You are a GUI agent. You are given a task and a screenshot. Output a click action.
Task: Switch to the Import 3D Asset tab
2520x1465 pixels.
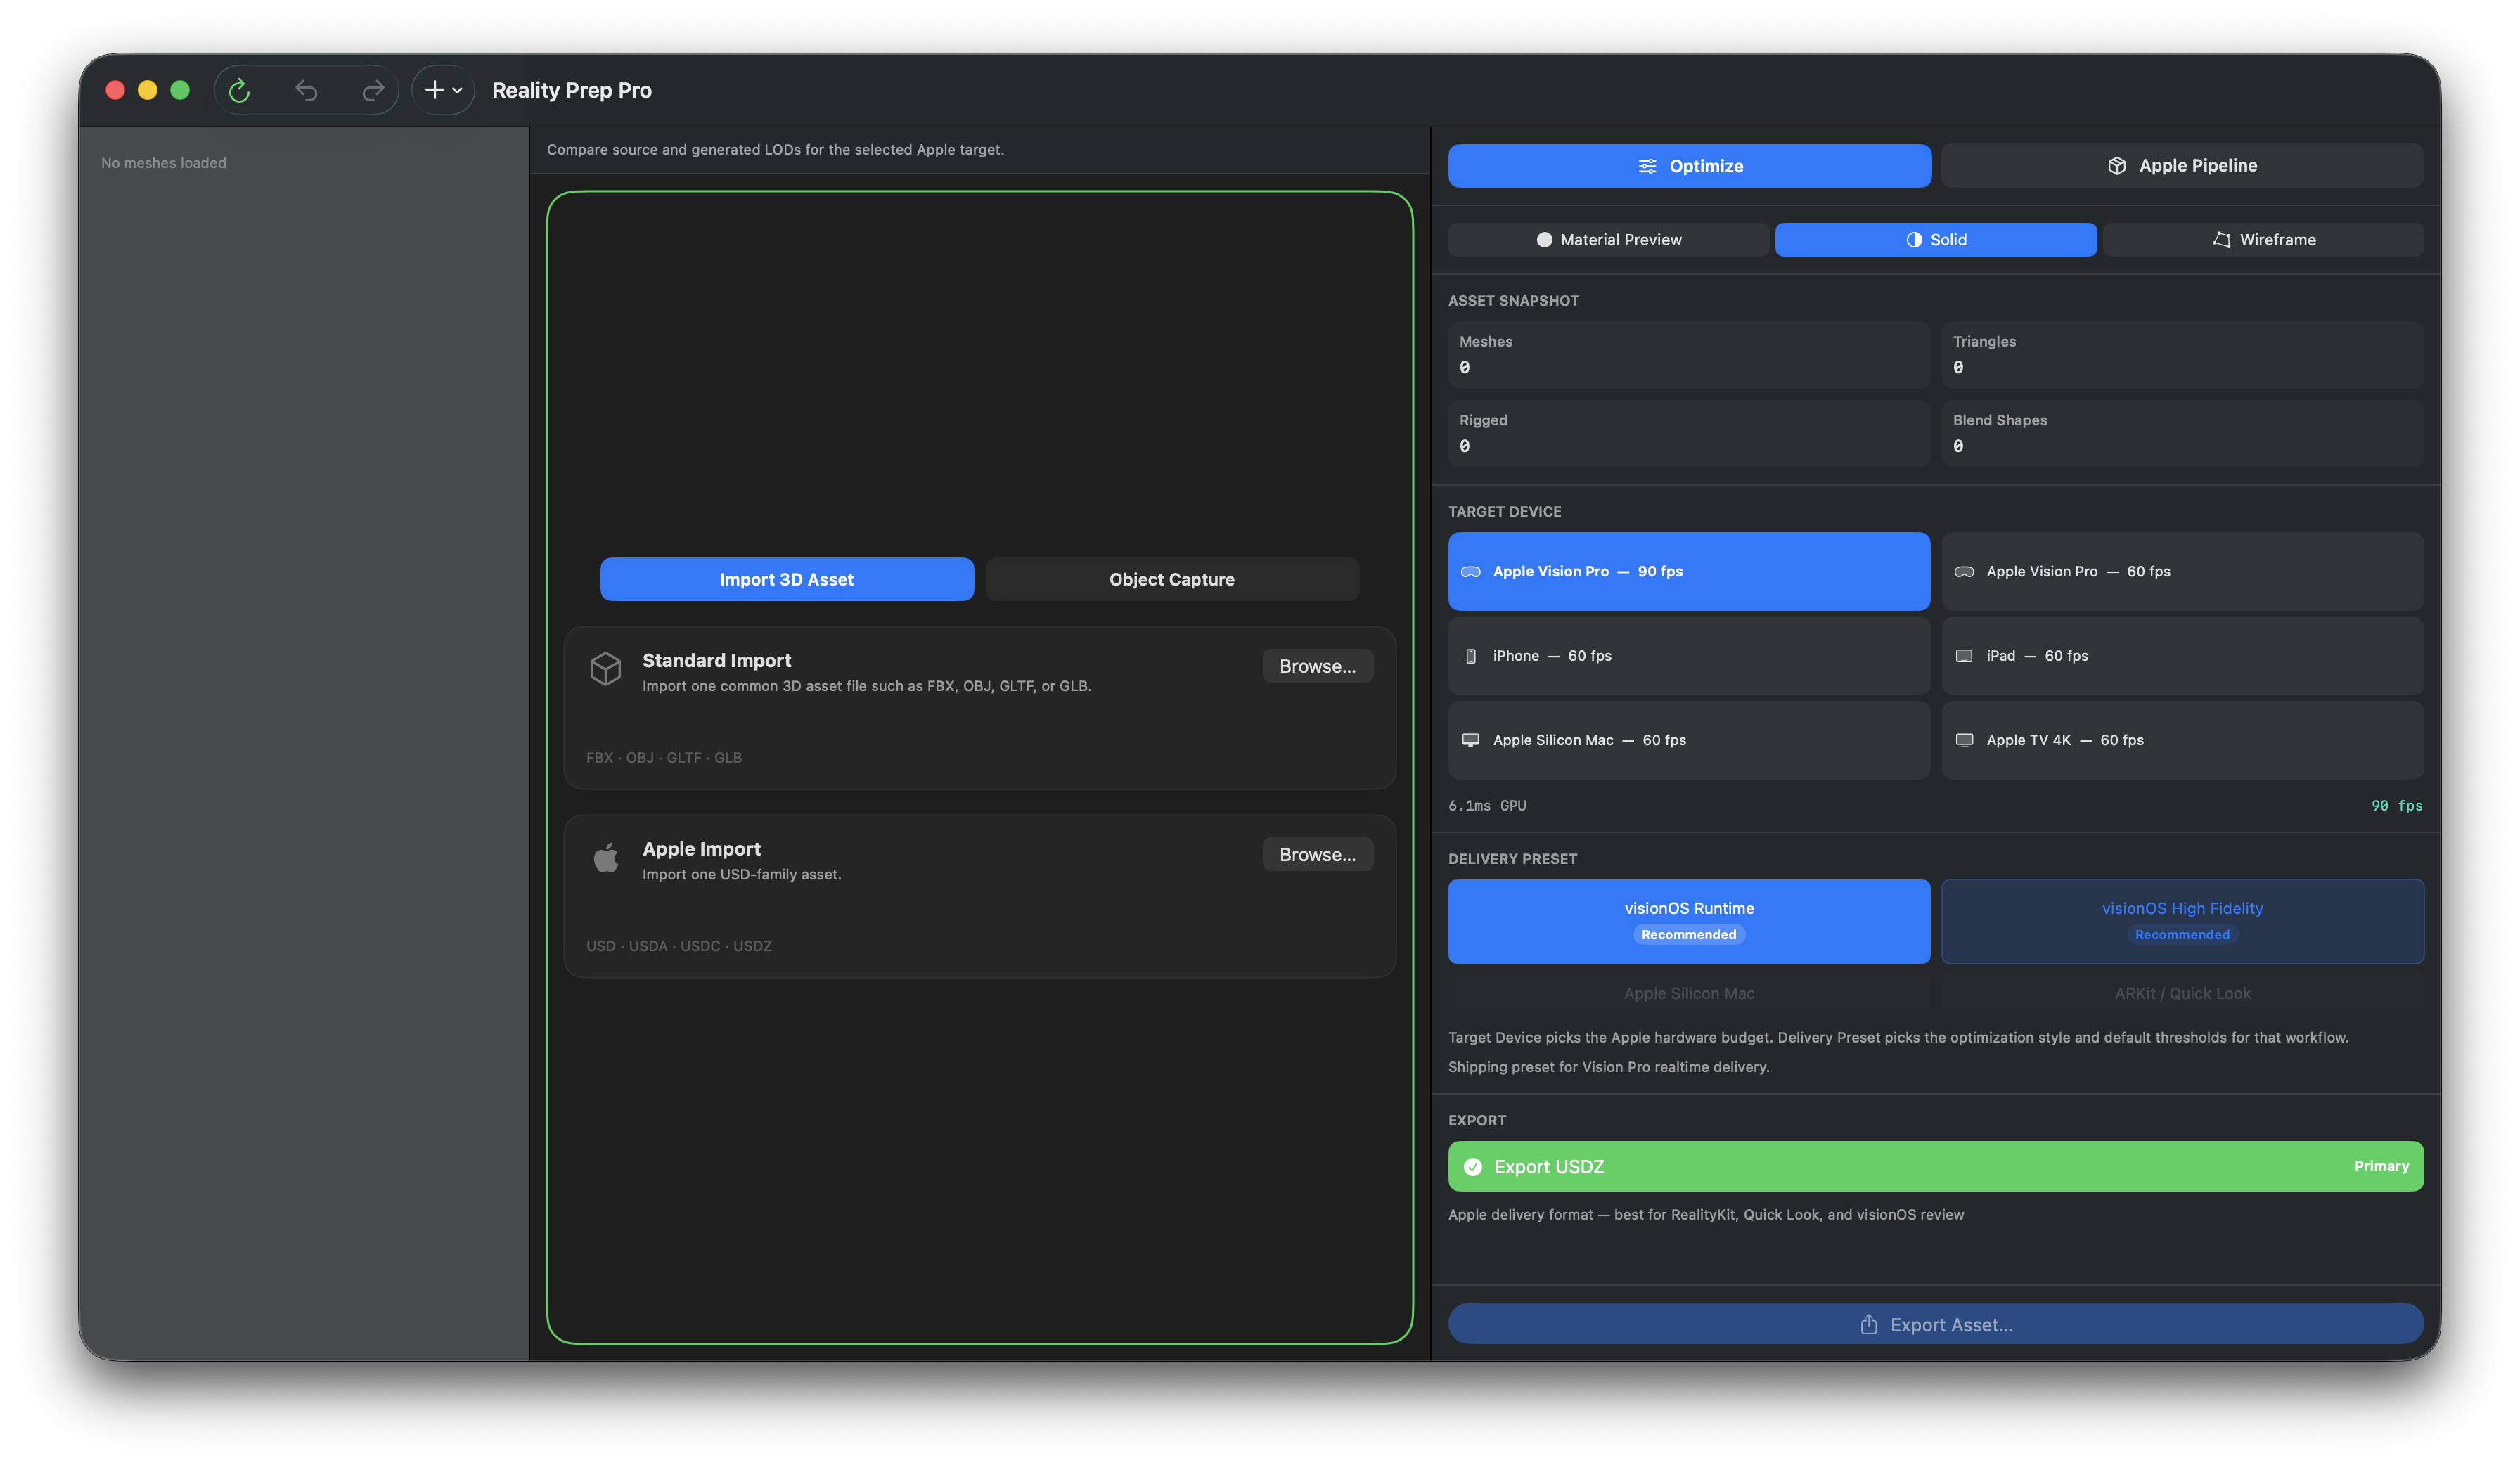tap(786, 579)
